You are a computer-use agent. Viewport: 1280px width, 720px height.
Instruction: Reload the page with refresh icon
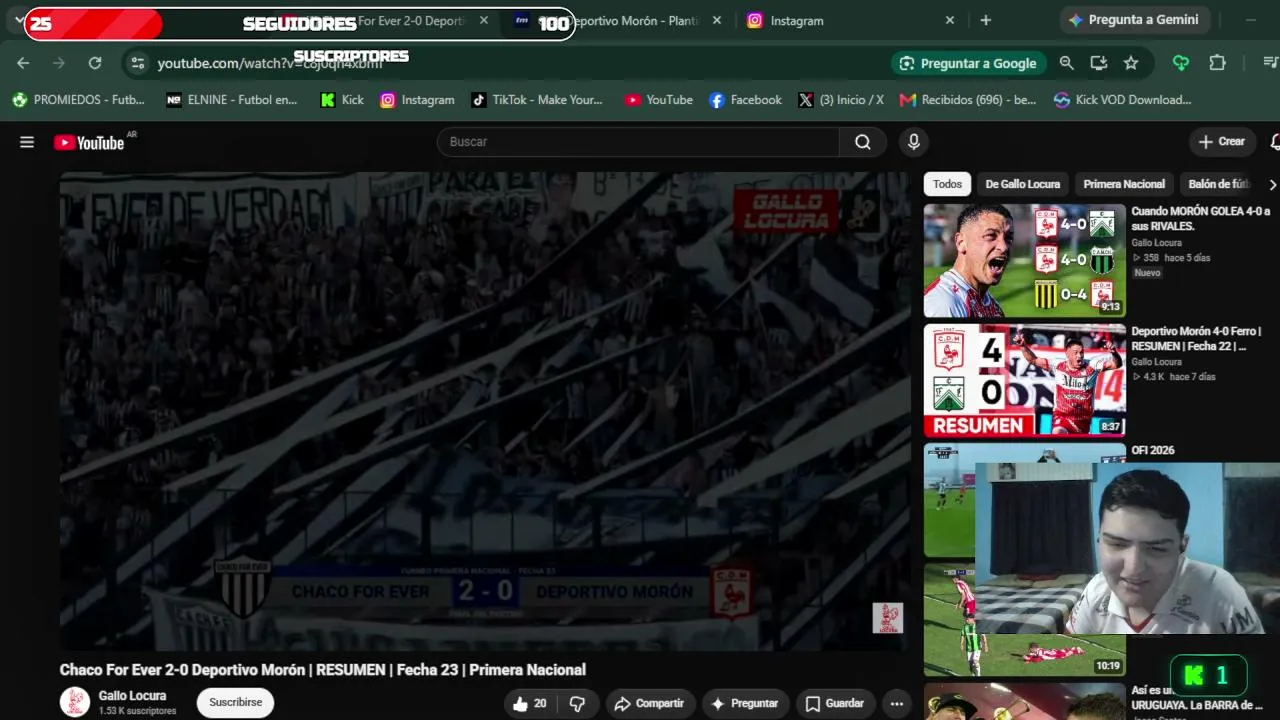pos(95,63)
